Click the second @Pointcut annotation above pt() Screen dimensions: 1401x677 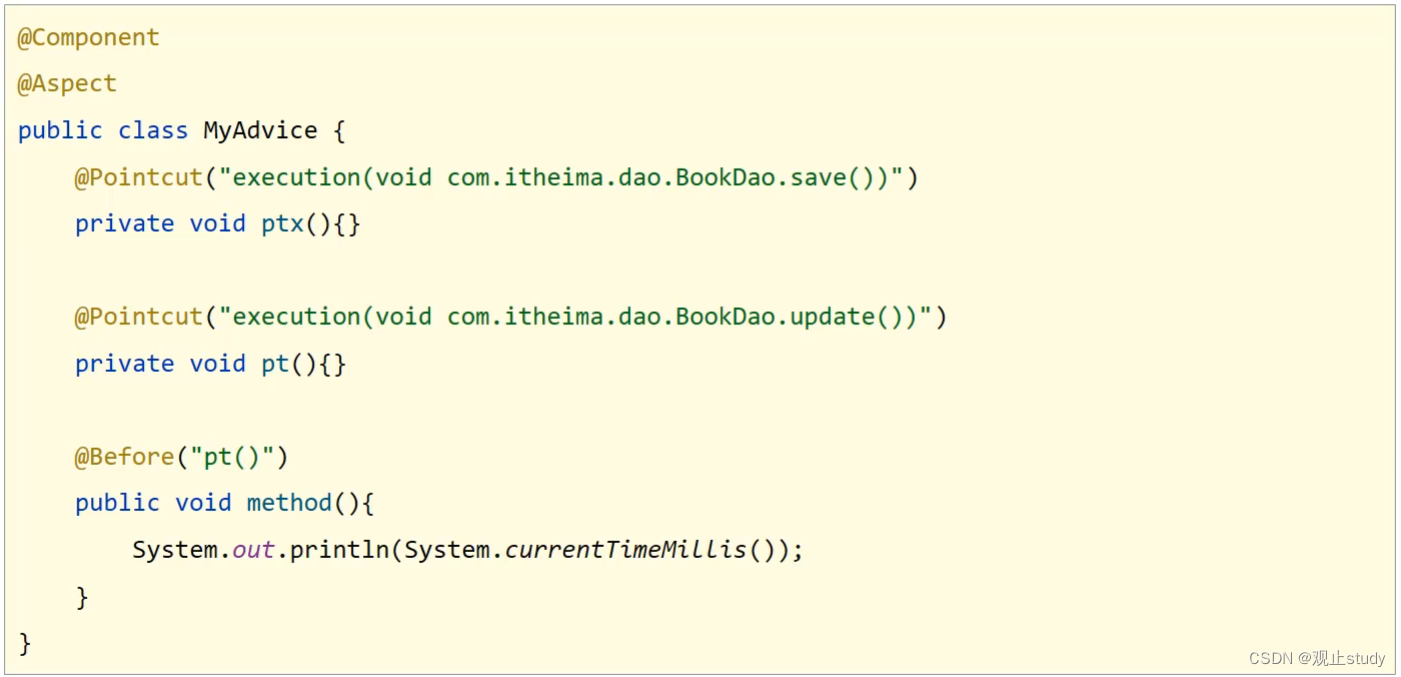[x=139, y=317]
